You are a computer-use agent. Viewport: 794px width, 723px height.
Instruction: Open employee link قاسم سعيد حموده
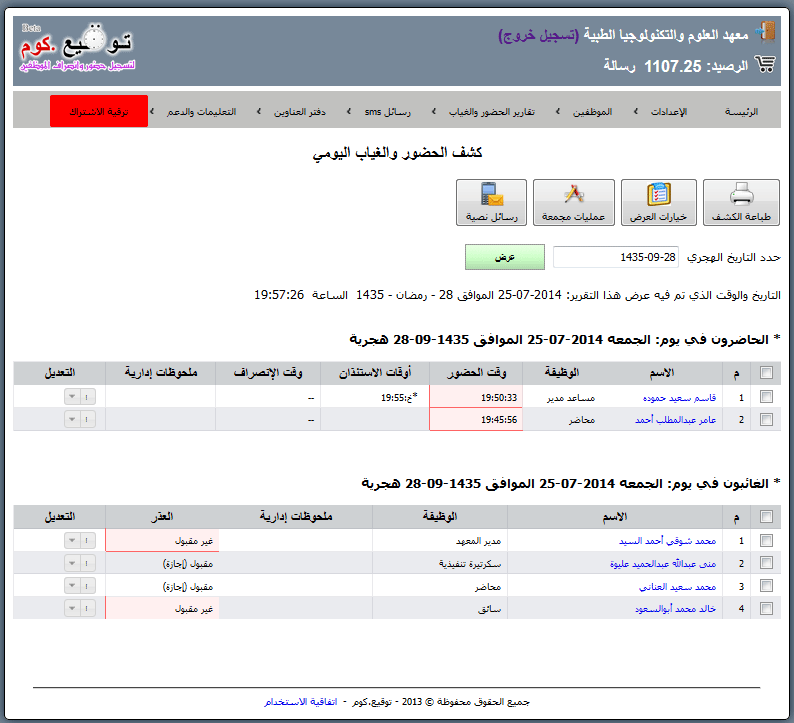coord(679,398)
